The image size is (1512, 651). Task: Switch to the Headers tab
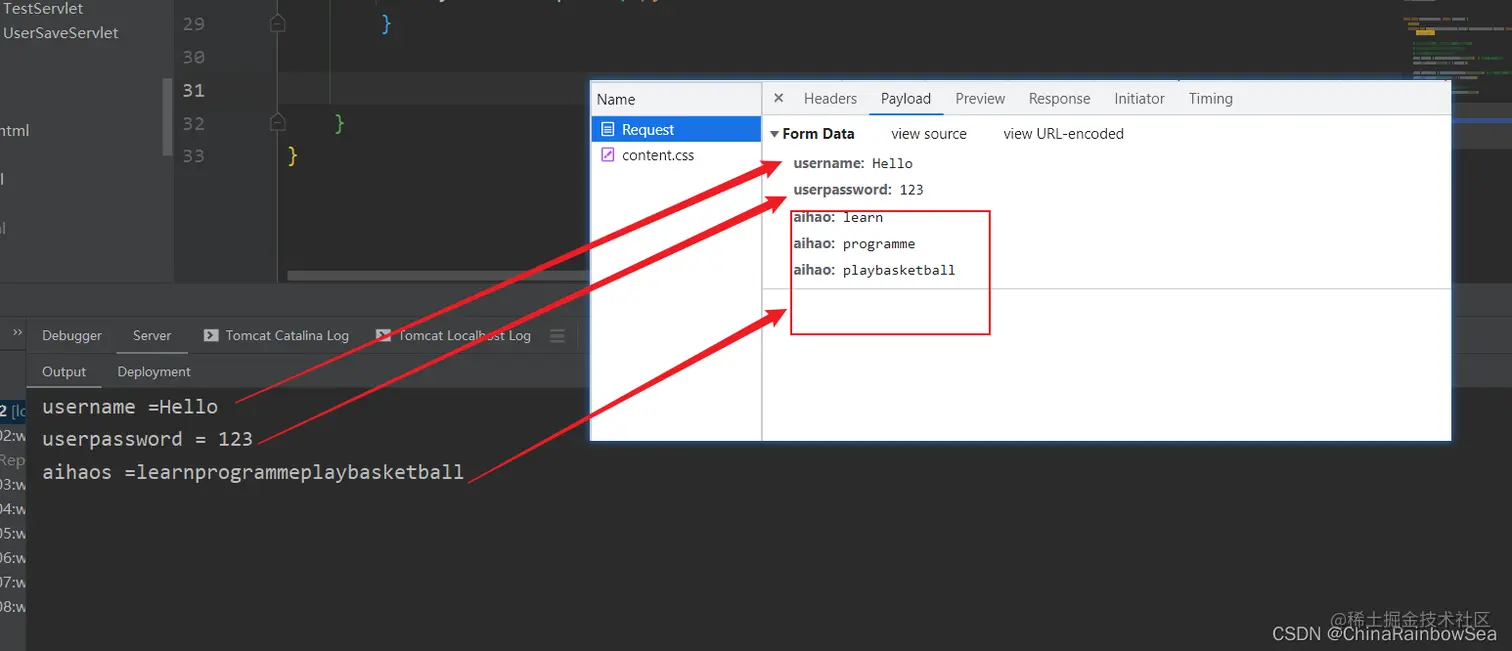[830, 99]
